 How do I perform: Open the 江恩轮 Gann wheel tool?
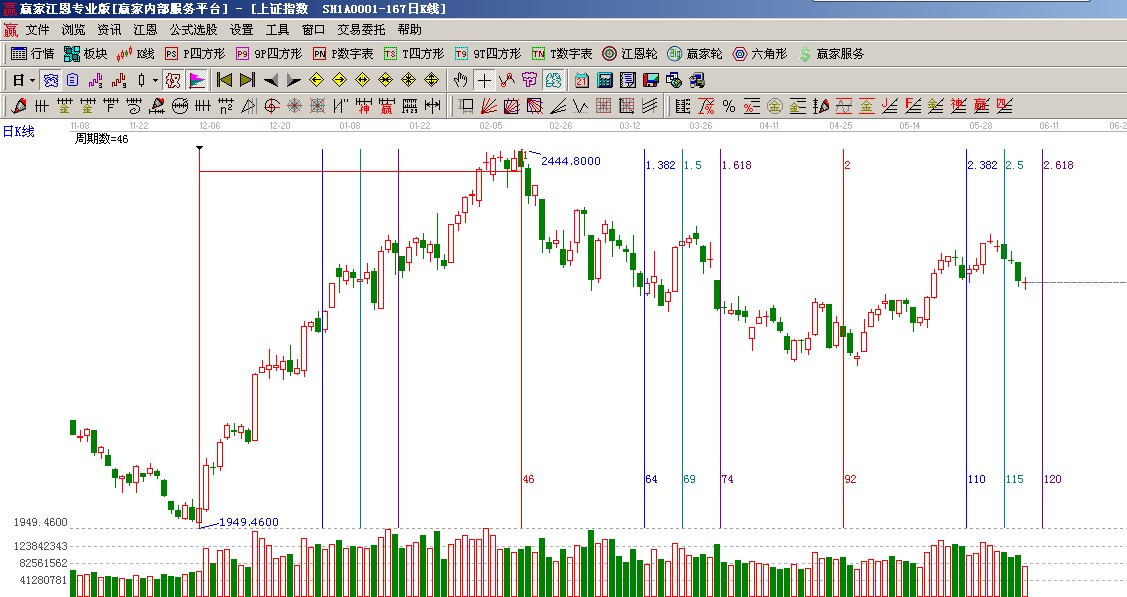(x=630, y=54)
